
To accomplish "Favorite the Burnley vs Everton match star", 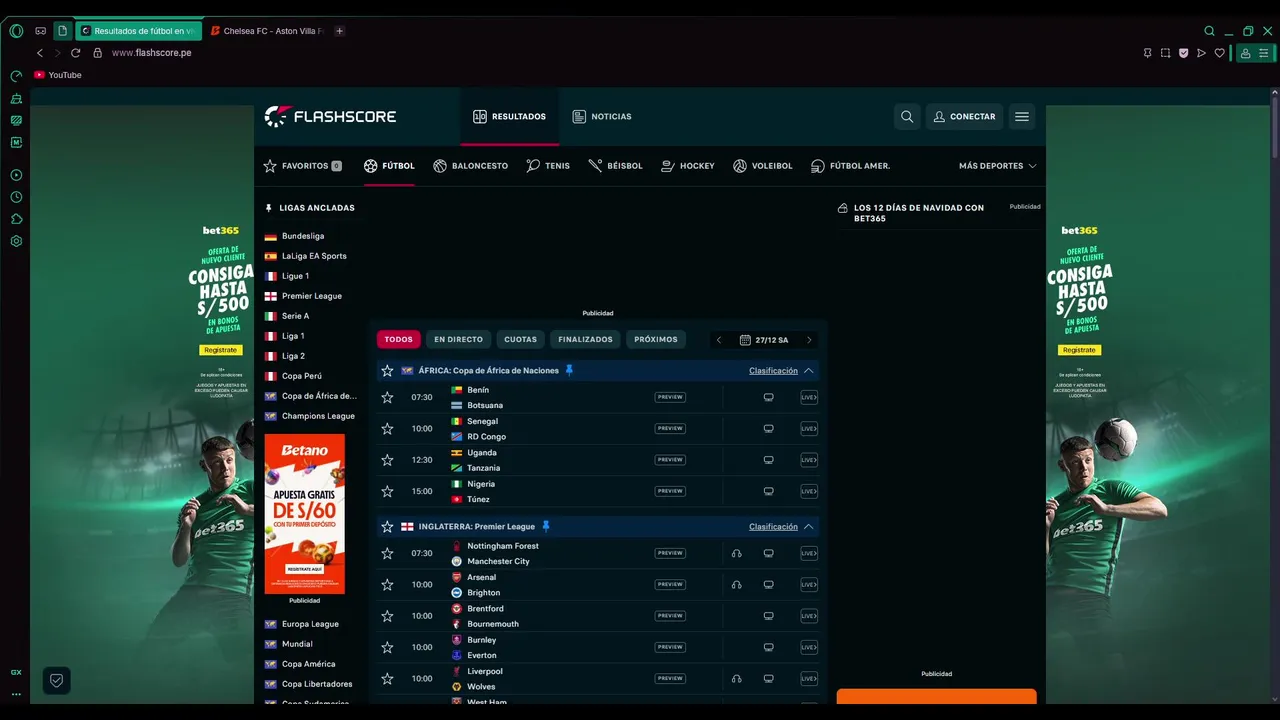I will click(387, 647).
